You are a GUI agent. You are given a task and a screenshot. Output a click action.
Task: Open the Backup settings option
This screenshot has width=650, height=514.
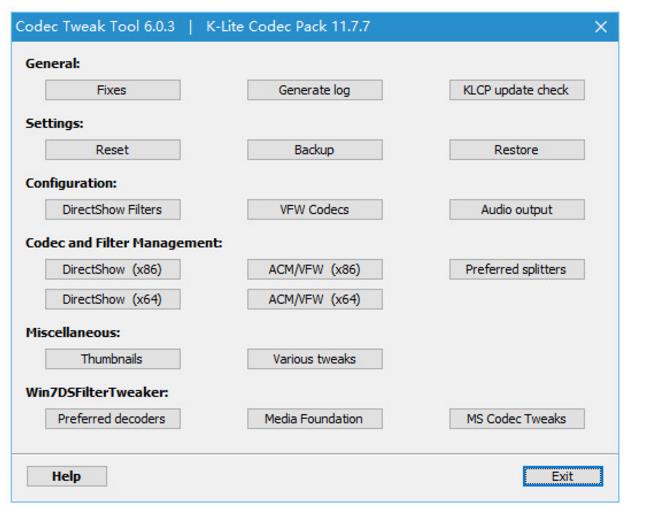pos(314,150)
